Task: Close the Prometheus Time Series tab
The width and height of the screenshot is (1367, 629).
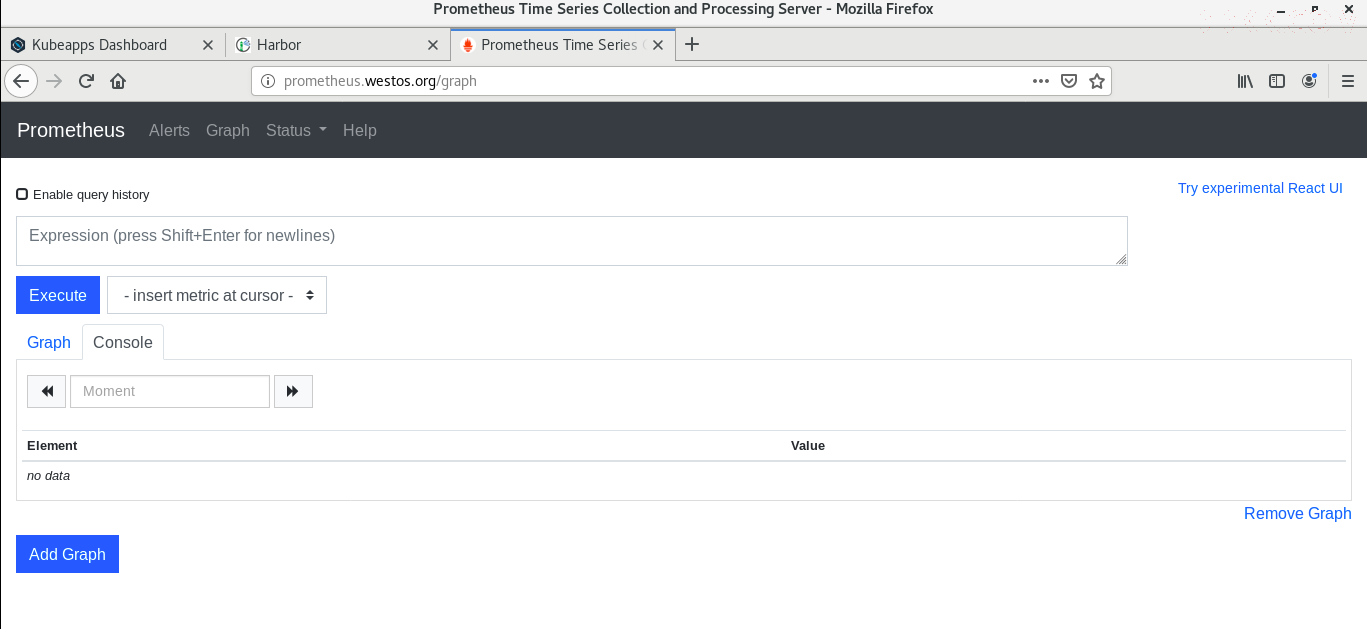Action: 659,45
